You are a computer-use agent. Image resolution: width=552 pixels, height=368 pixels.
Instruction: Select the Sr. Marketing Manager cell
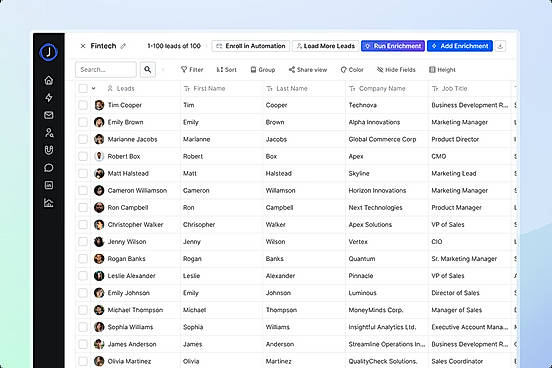pyautogui.click(x=470, y=259)
